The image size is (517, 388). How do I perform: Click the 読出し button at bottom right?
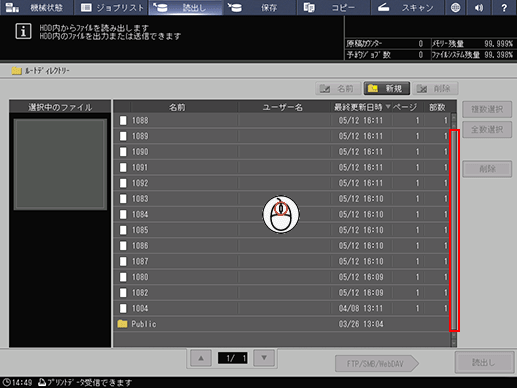[484, 362]
